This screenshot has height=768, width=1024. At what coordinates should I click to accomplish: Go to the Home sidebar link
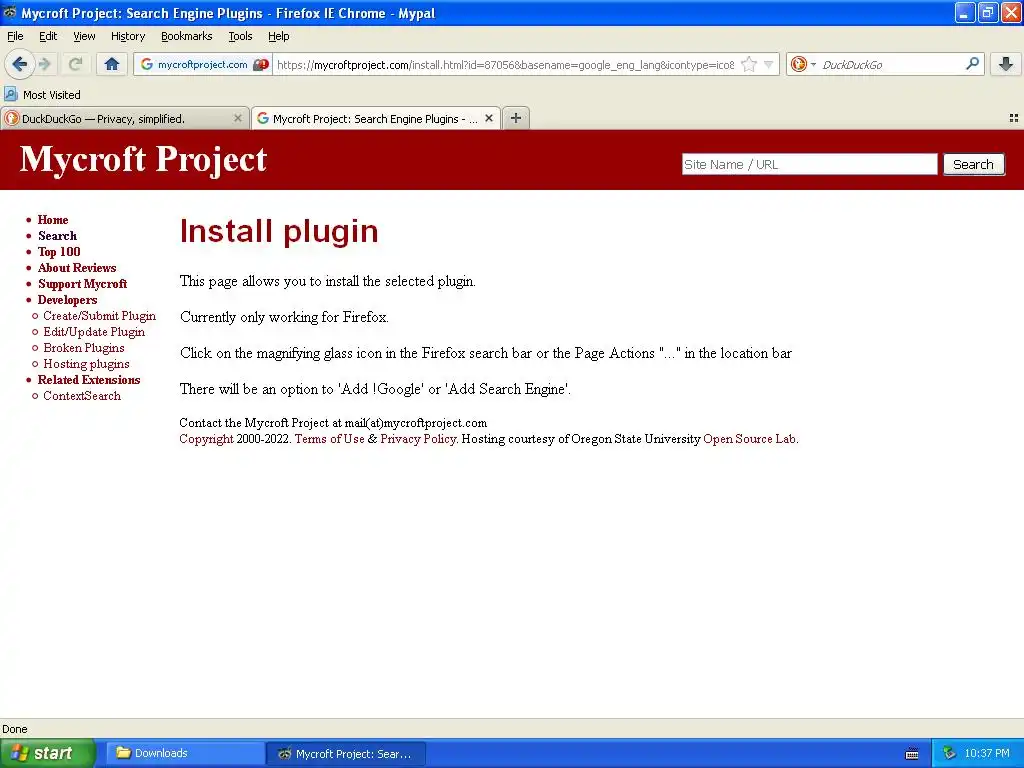[53, 220]
